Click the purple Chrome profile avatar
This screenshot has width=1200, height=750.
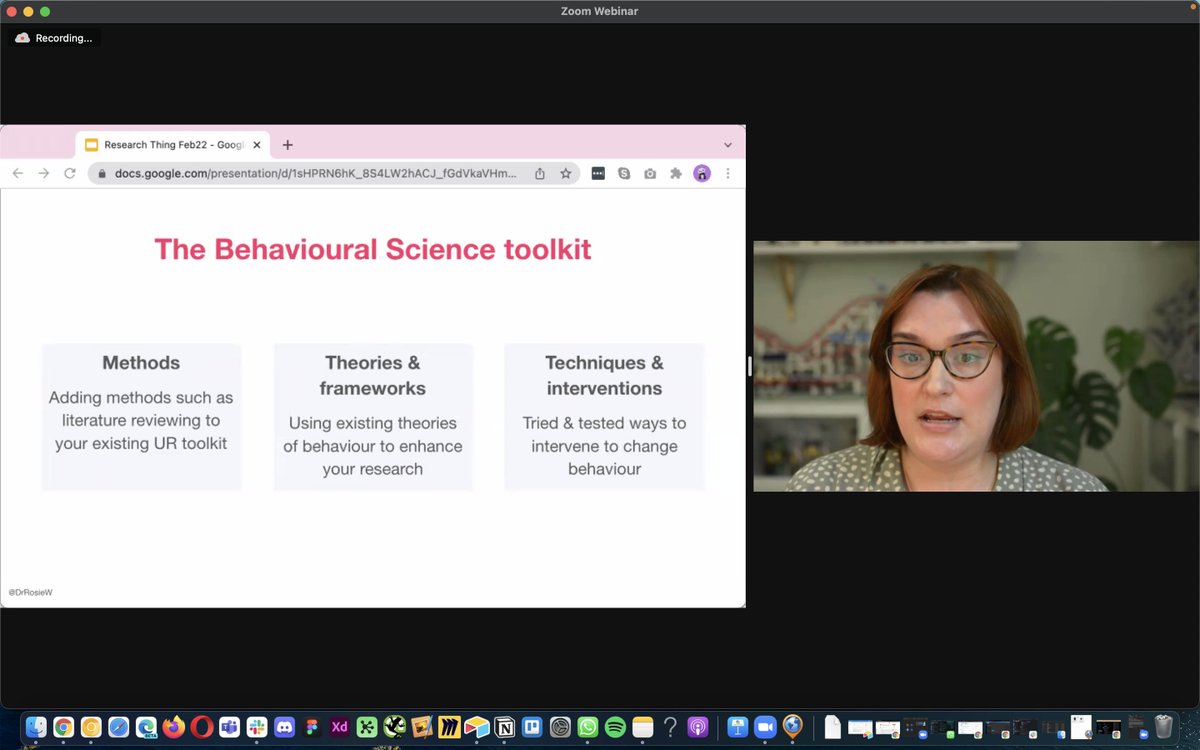pyautogui.click(x=703, y=173)
